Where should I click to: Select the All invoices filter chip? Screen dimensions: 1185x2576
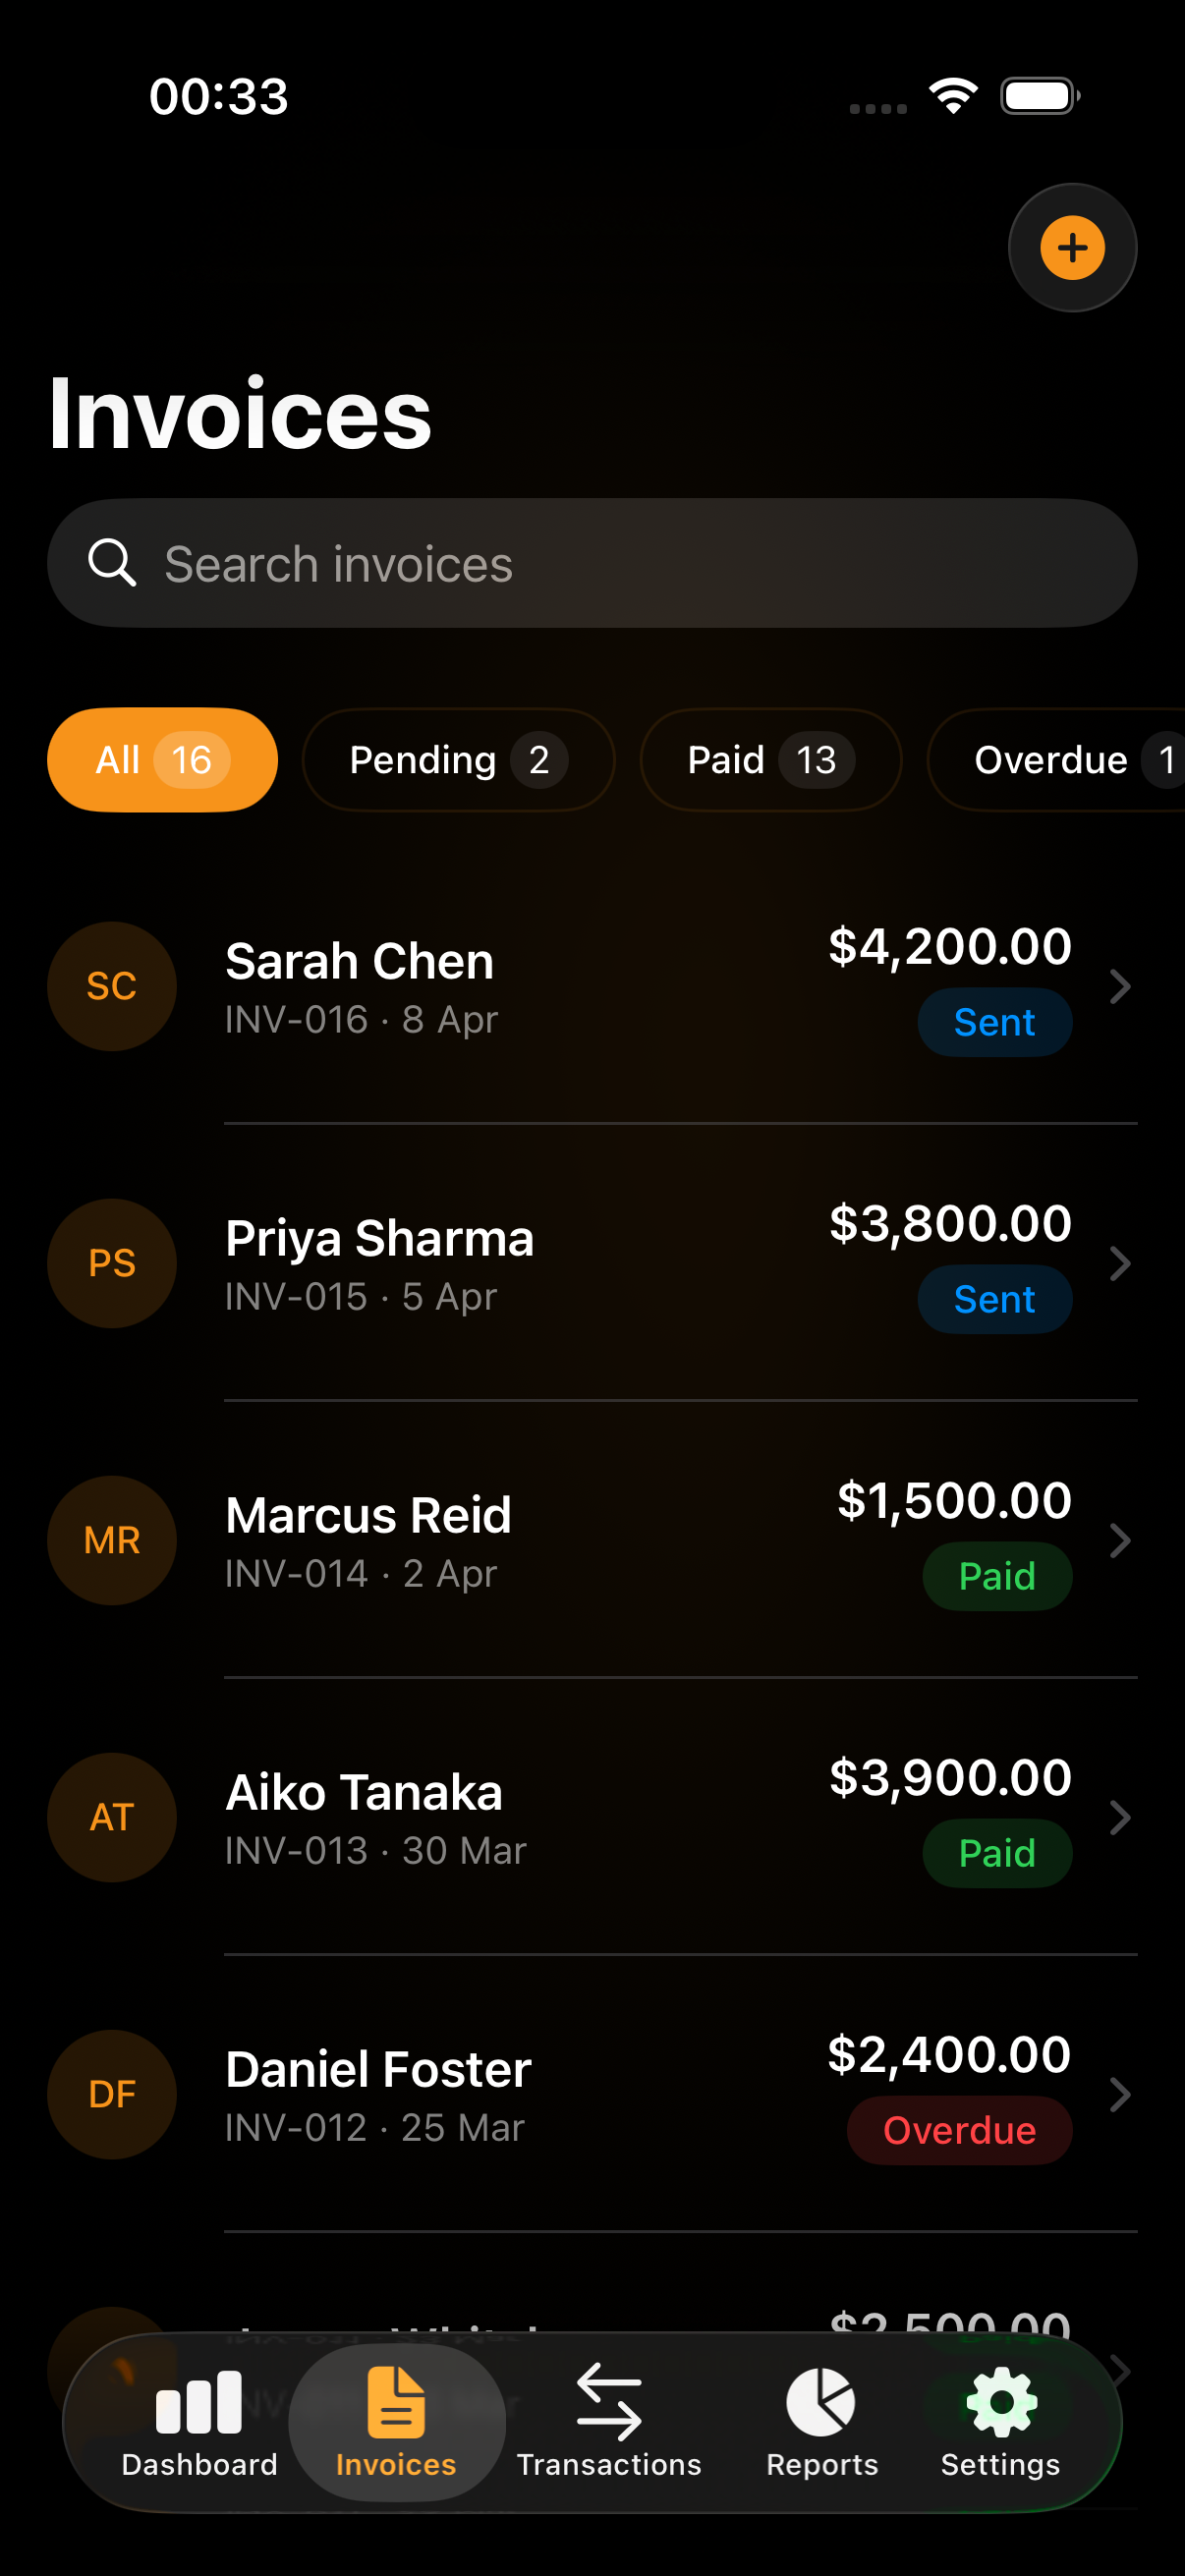(162, 760)
